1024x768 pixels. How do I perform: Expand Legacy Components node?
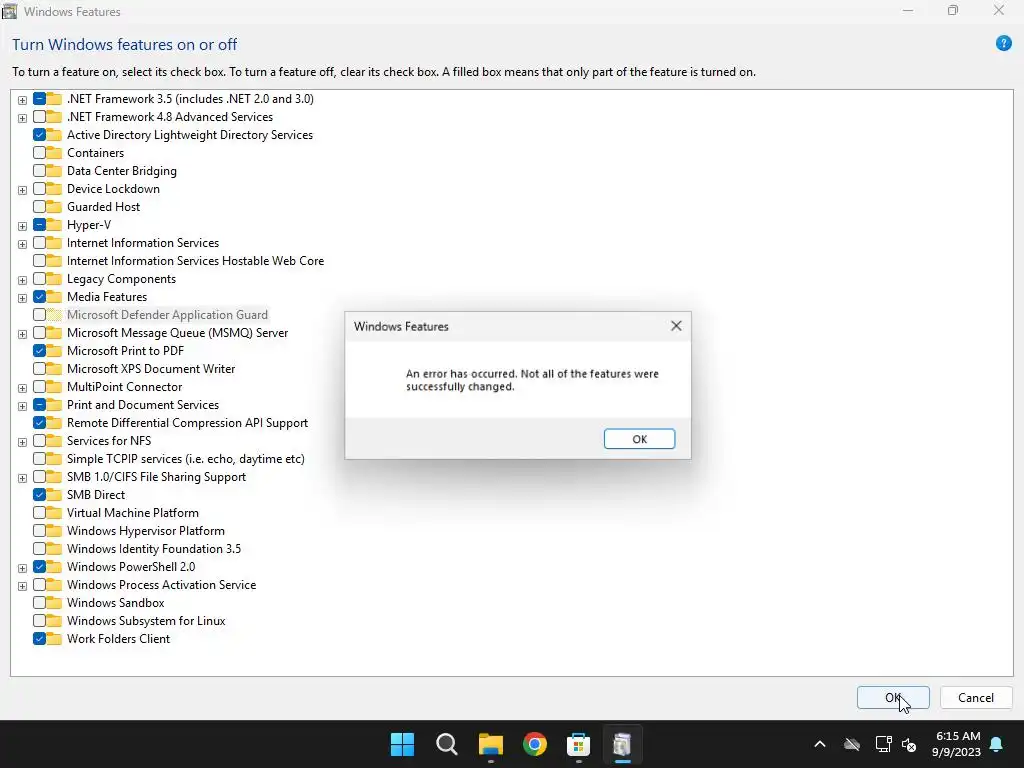22,280
